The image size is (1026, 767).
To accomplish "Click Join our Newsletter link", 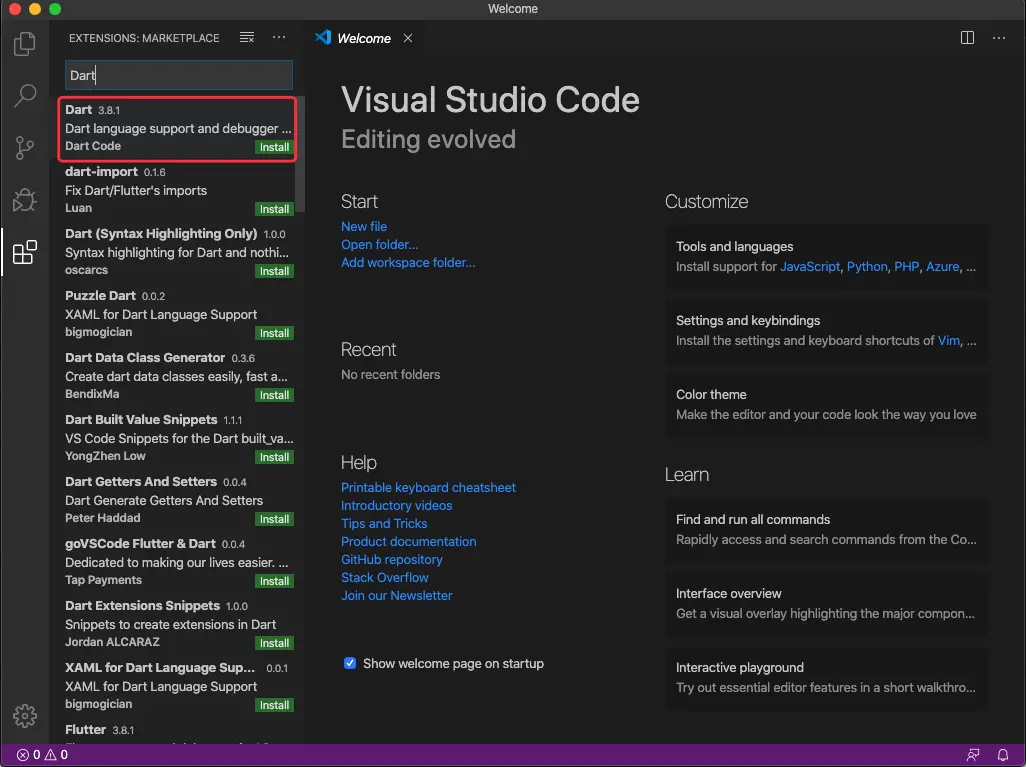I will (397, 596).
